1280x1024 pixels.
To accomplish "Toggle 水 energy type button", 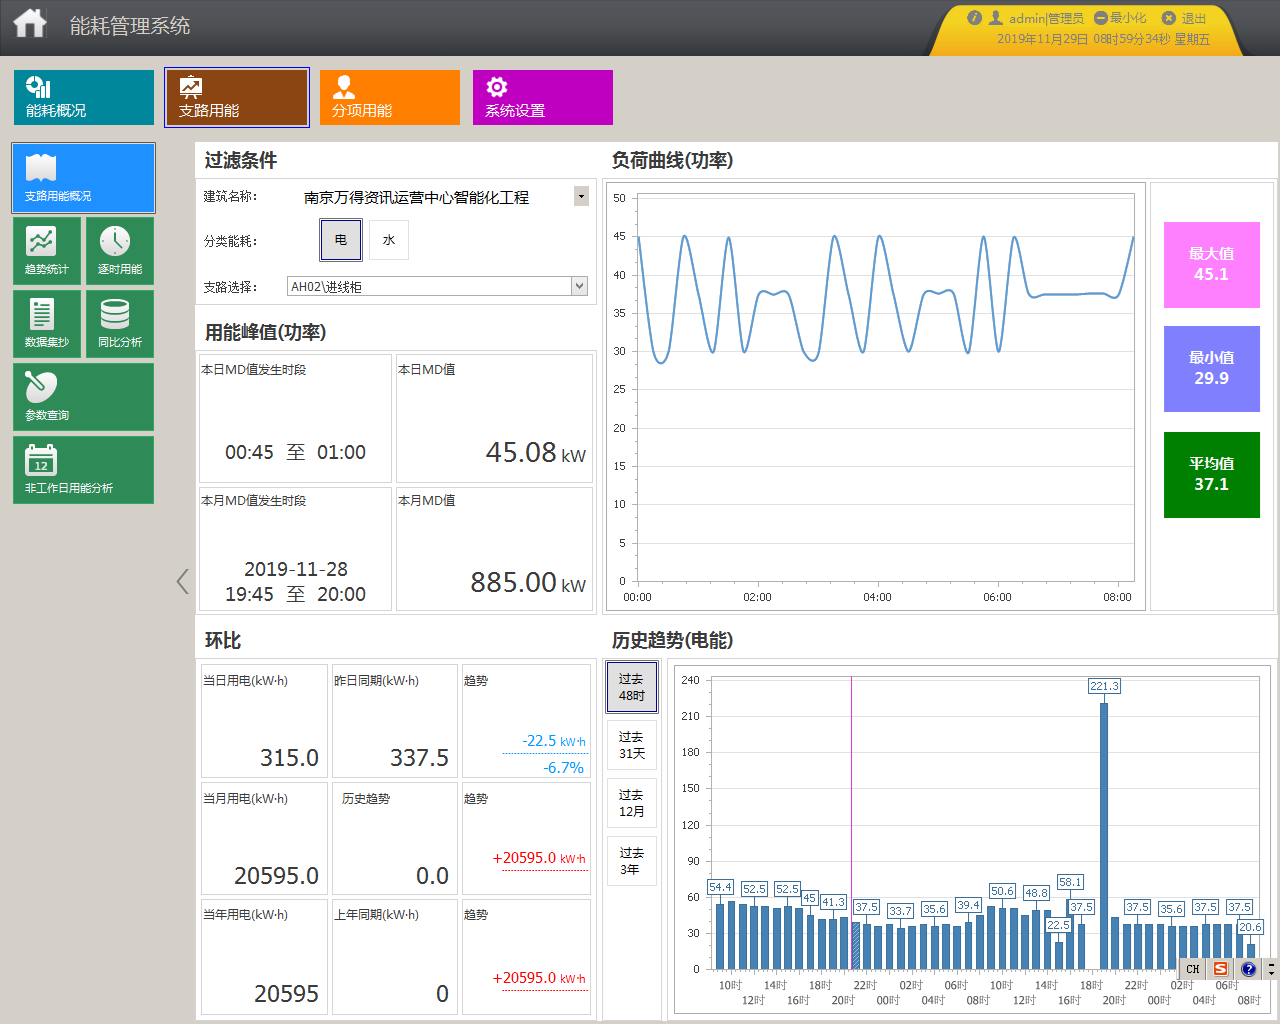I will click(389, 240).
